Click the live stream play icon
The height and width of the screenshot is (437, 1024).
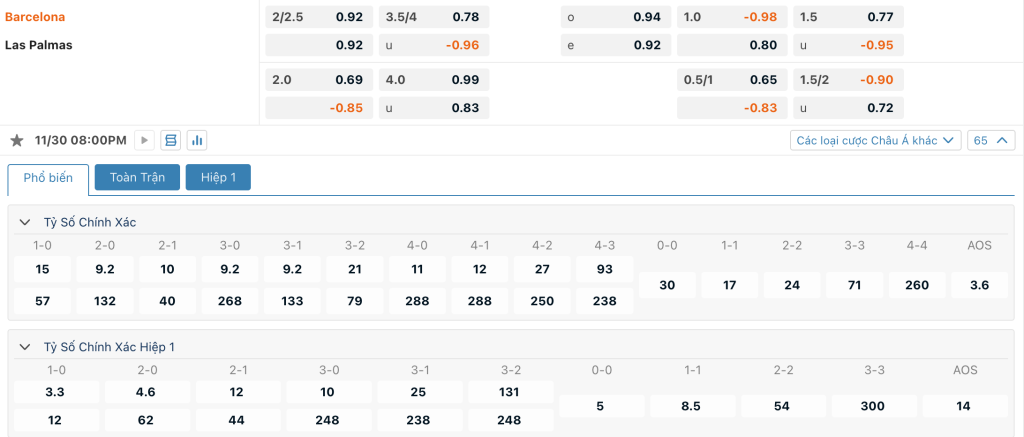click(x=144, y=140)
